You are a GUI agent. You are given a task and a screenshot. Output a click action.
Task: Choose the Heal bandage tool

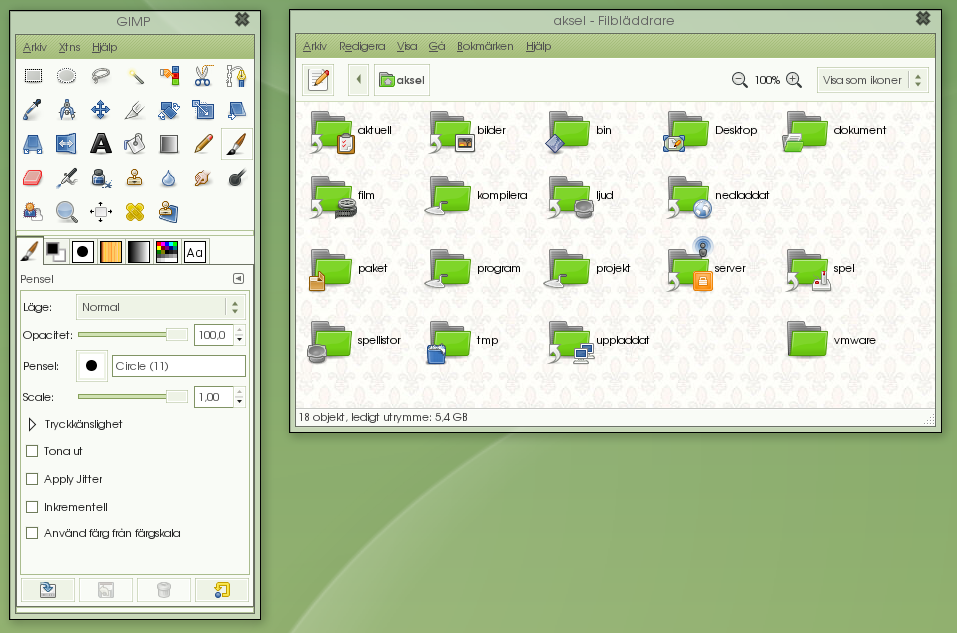(x=135, y=212)
